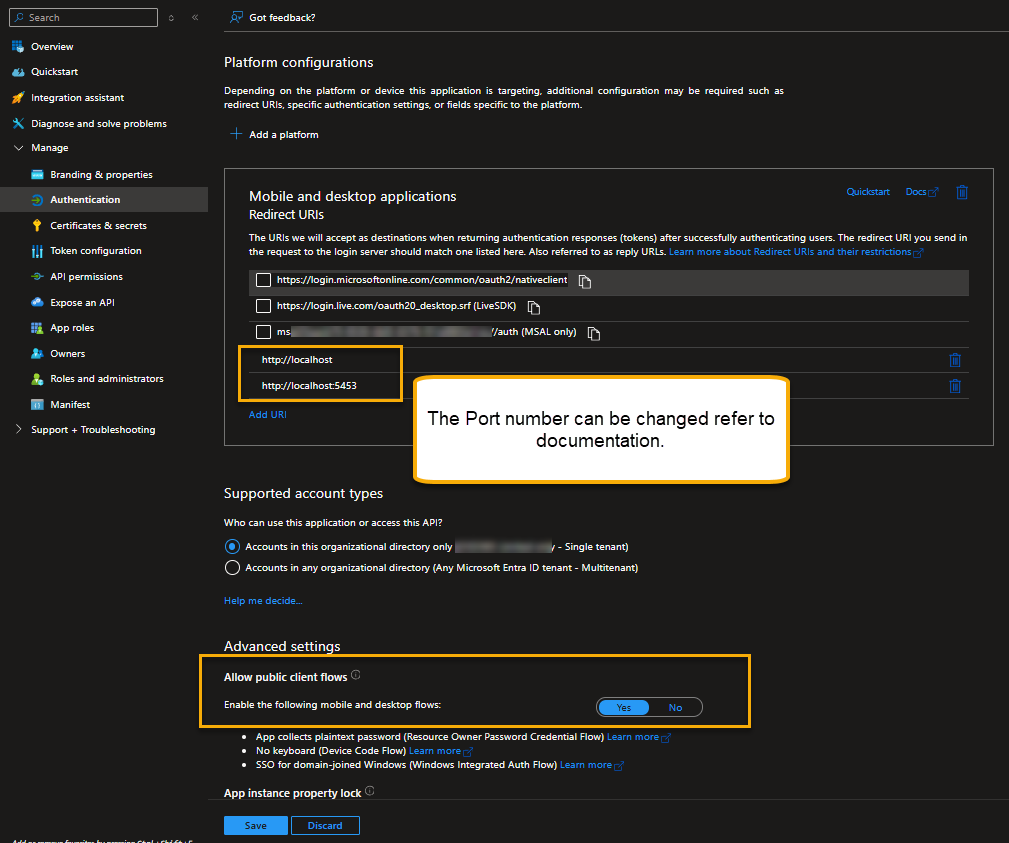1009x843 pixels.
Task: Delete the http://localhost redirect URI
Action: (x=954, y=360)
